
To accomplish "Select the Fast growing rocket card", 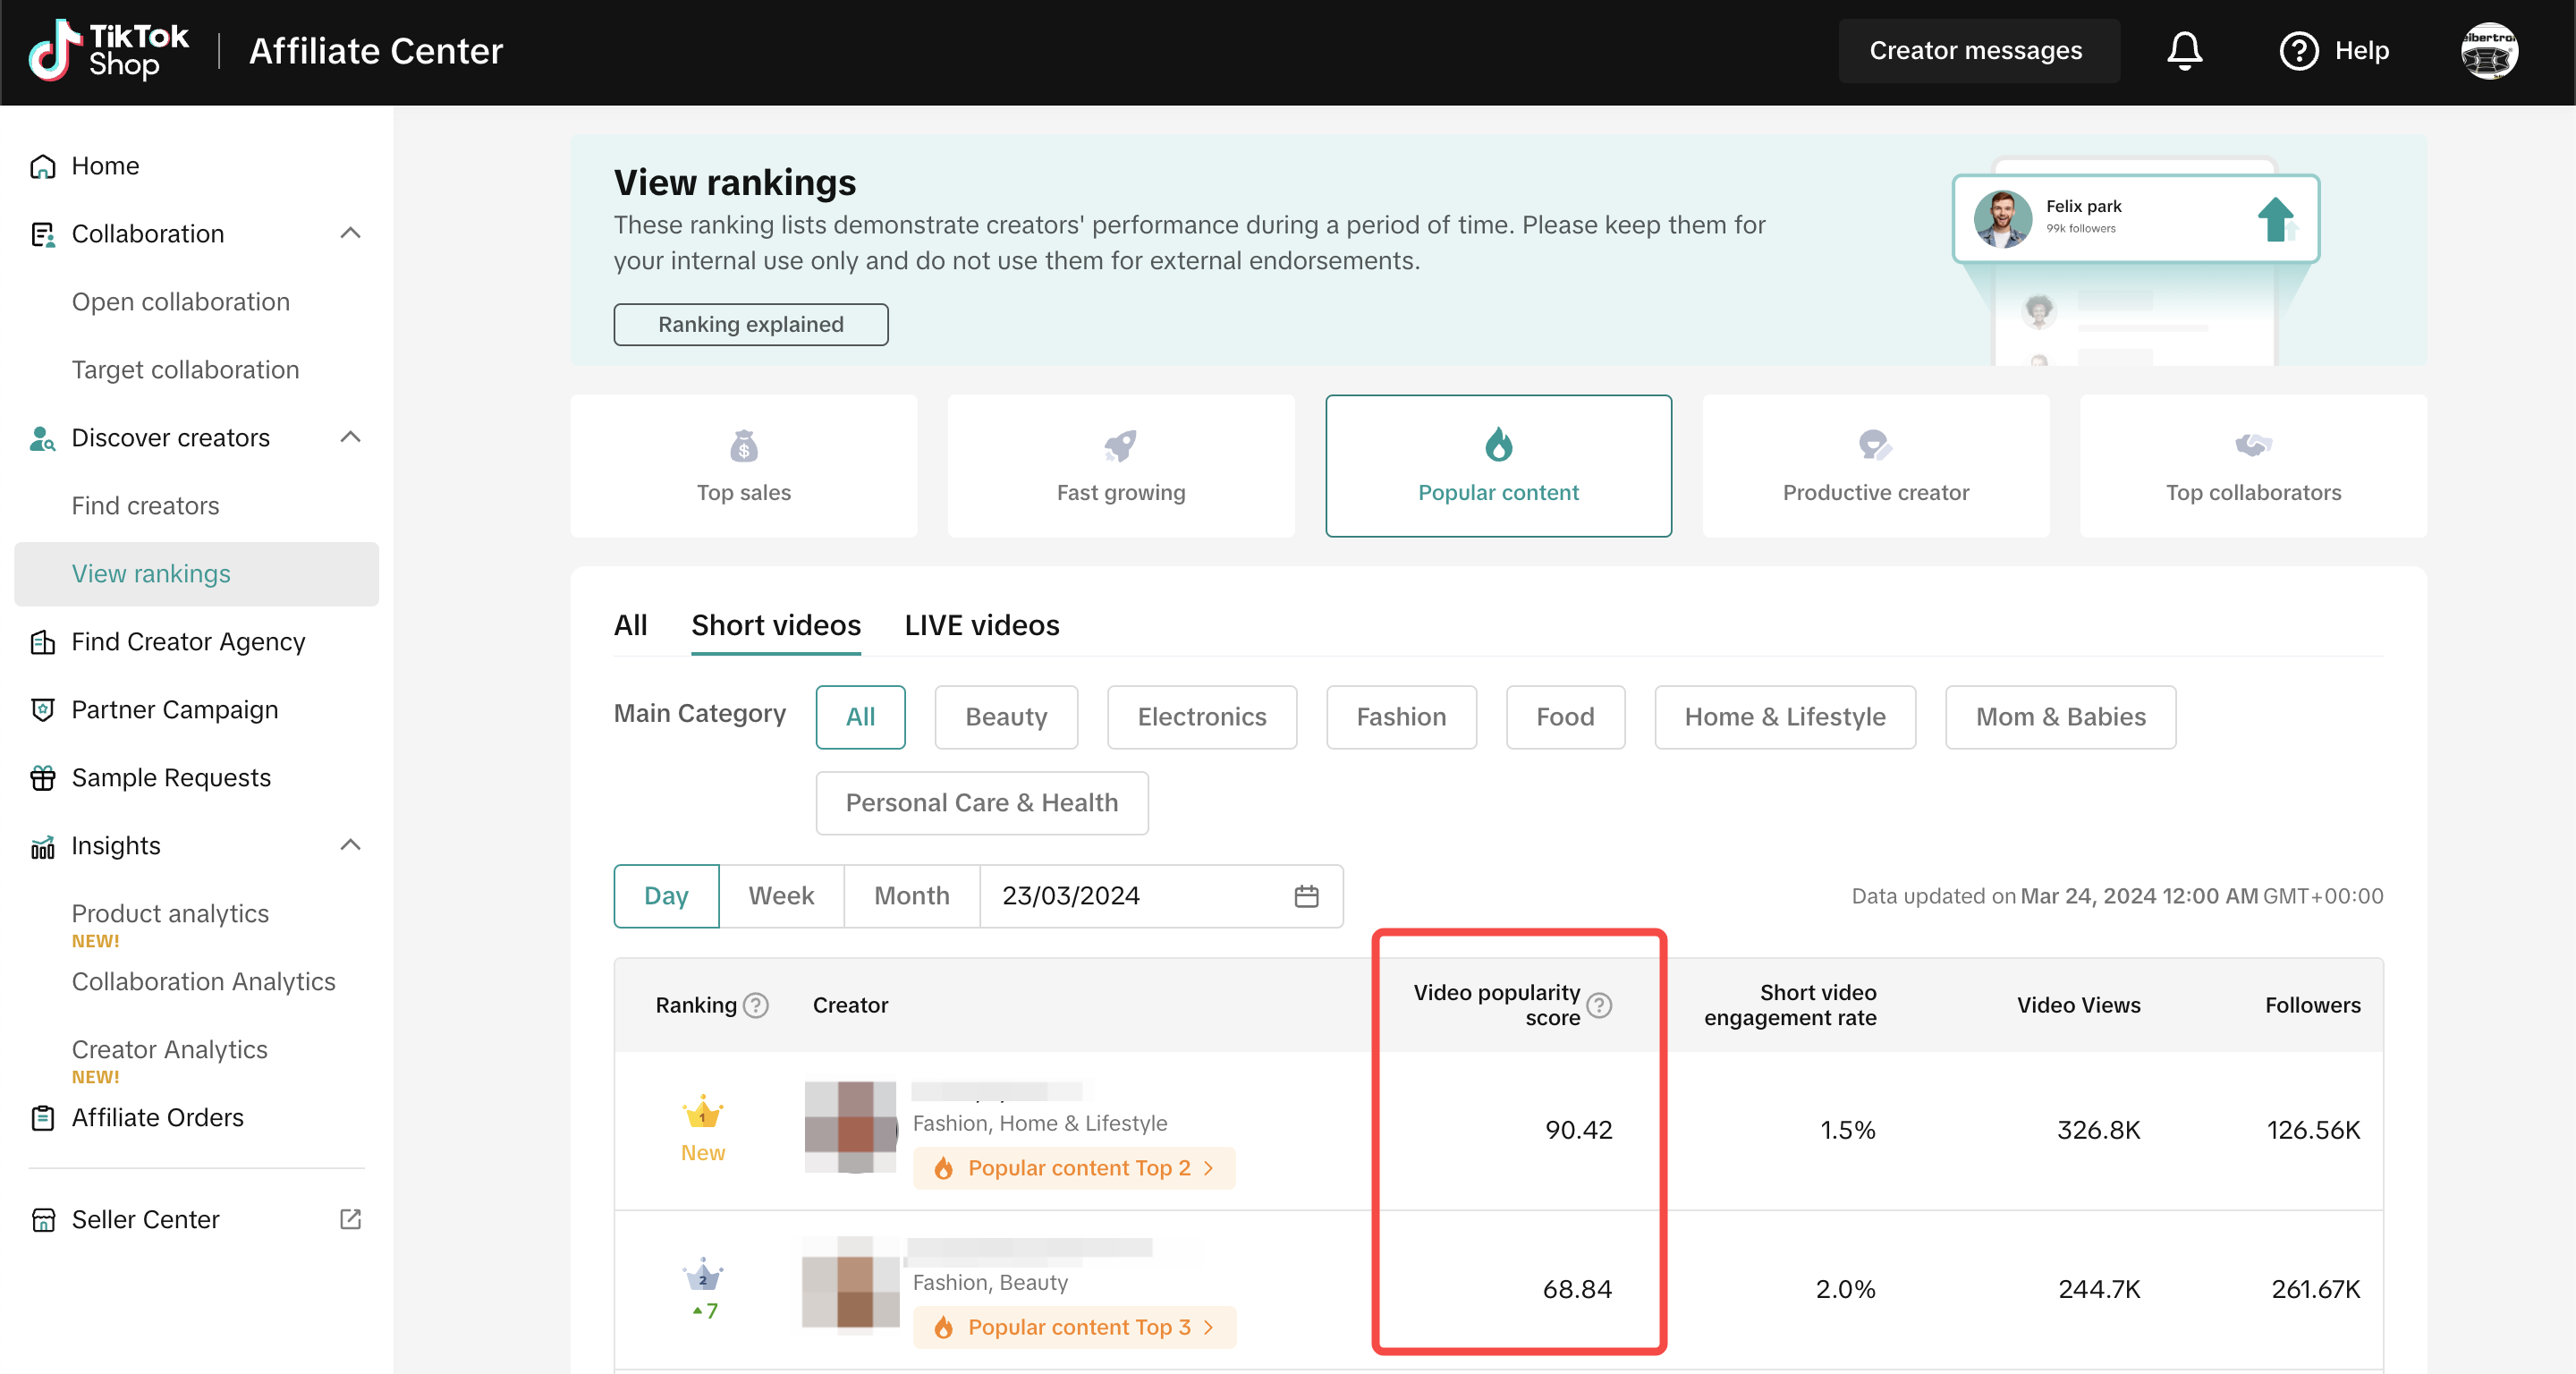I will point(1120,466).
